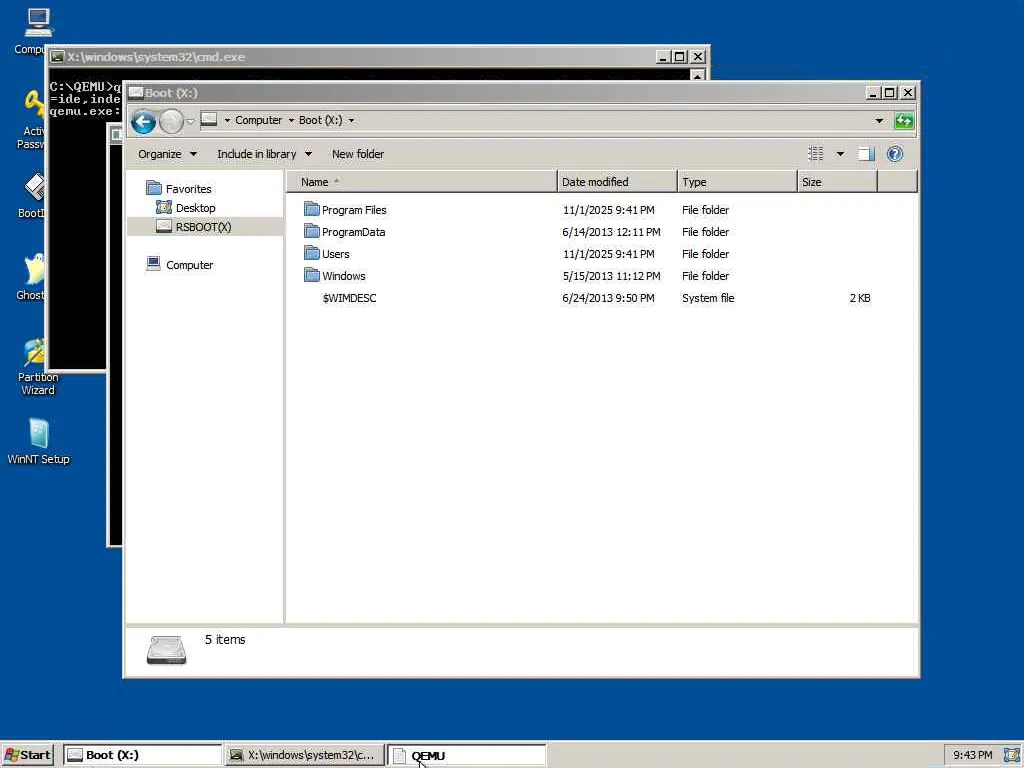Switch to cmd.exe taskbar button
This screenshot has width=1024, height=768.
tap(304, 756)
